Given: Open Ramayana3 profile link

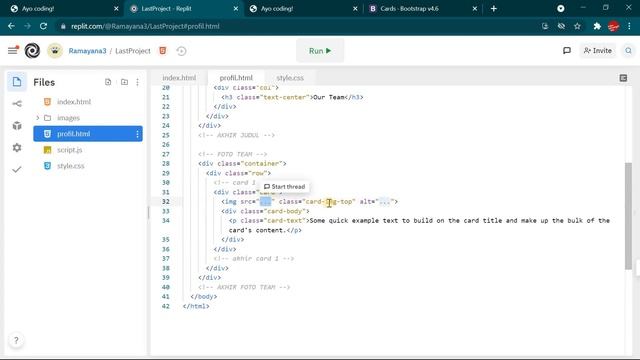Looking at the screenshot, I should [87, 51].
